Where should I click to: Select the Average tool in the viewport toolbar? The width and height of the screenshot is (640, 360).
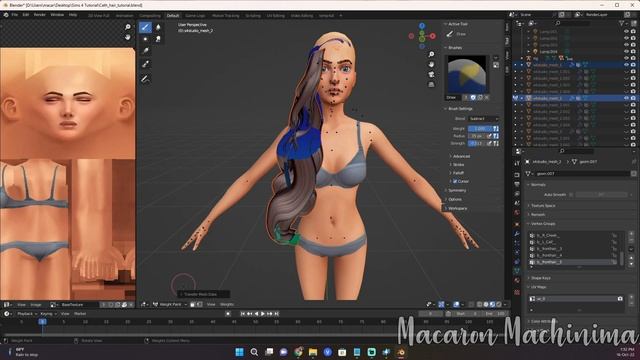145,39
